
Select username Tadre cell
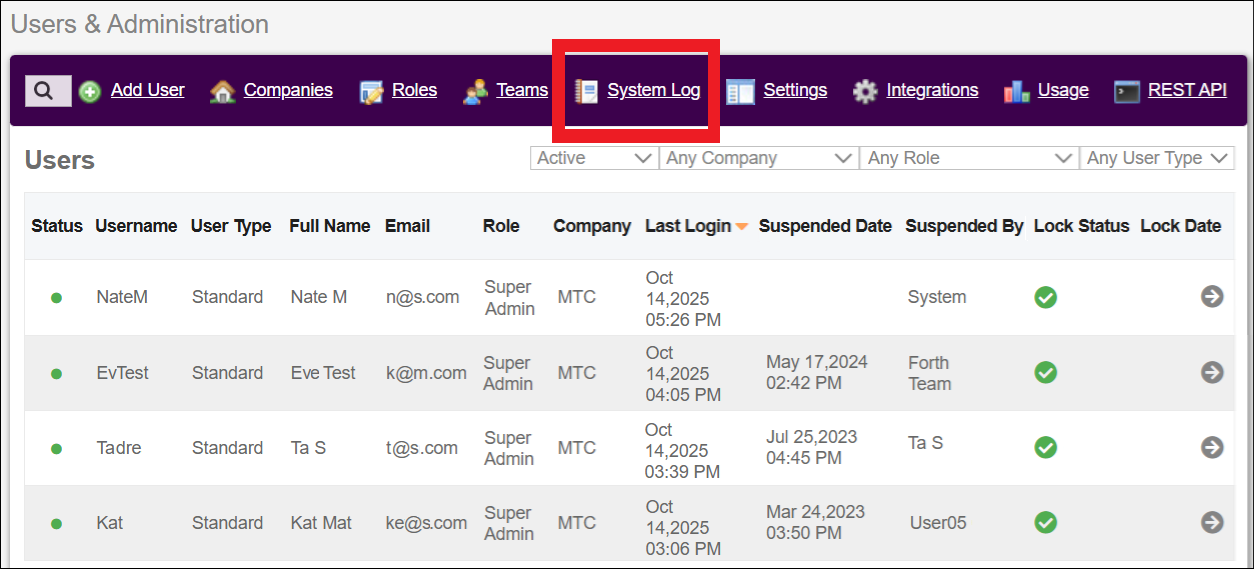pos(118,448)
